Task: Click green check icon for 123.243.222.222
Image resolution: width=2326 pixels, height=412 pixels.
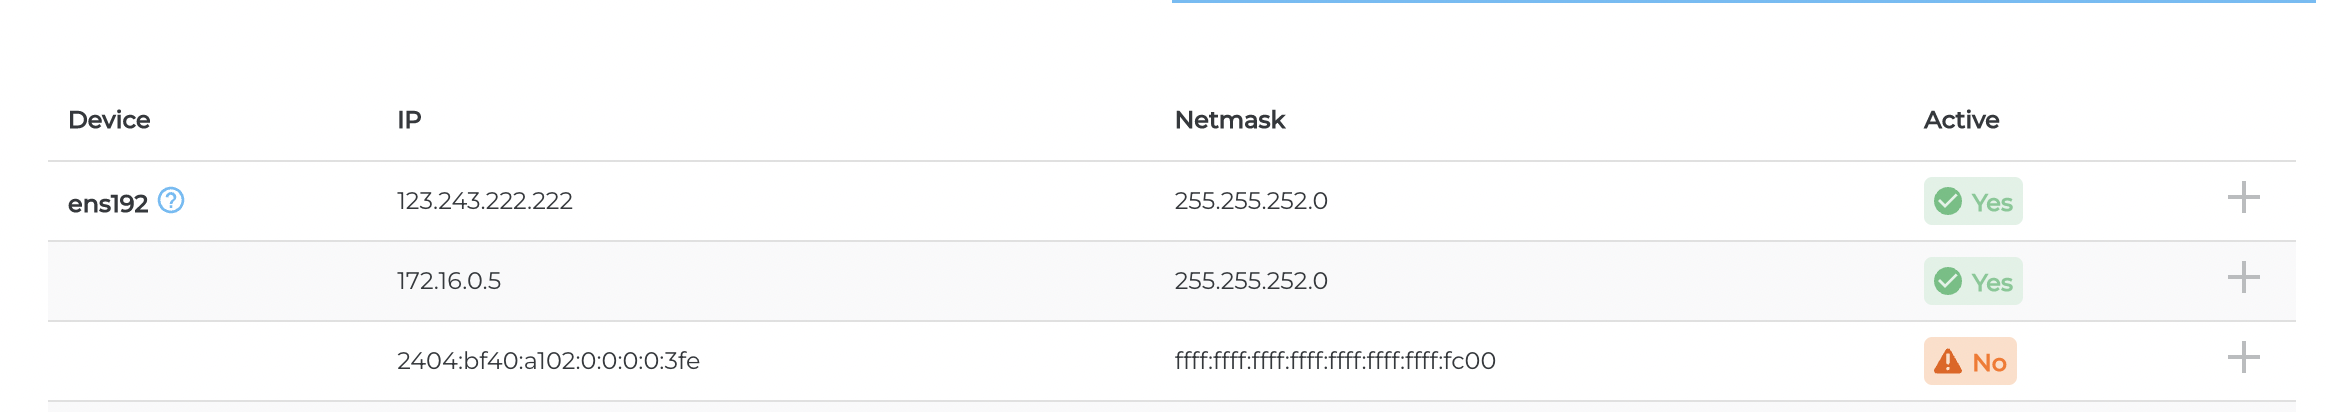Action: 1947,202
